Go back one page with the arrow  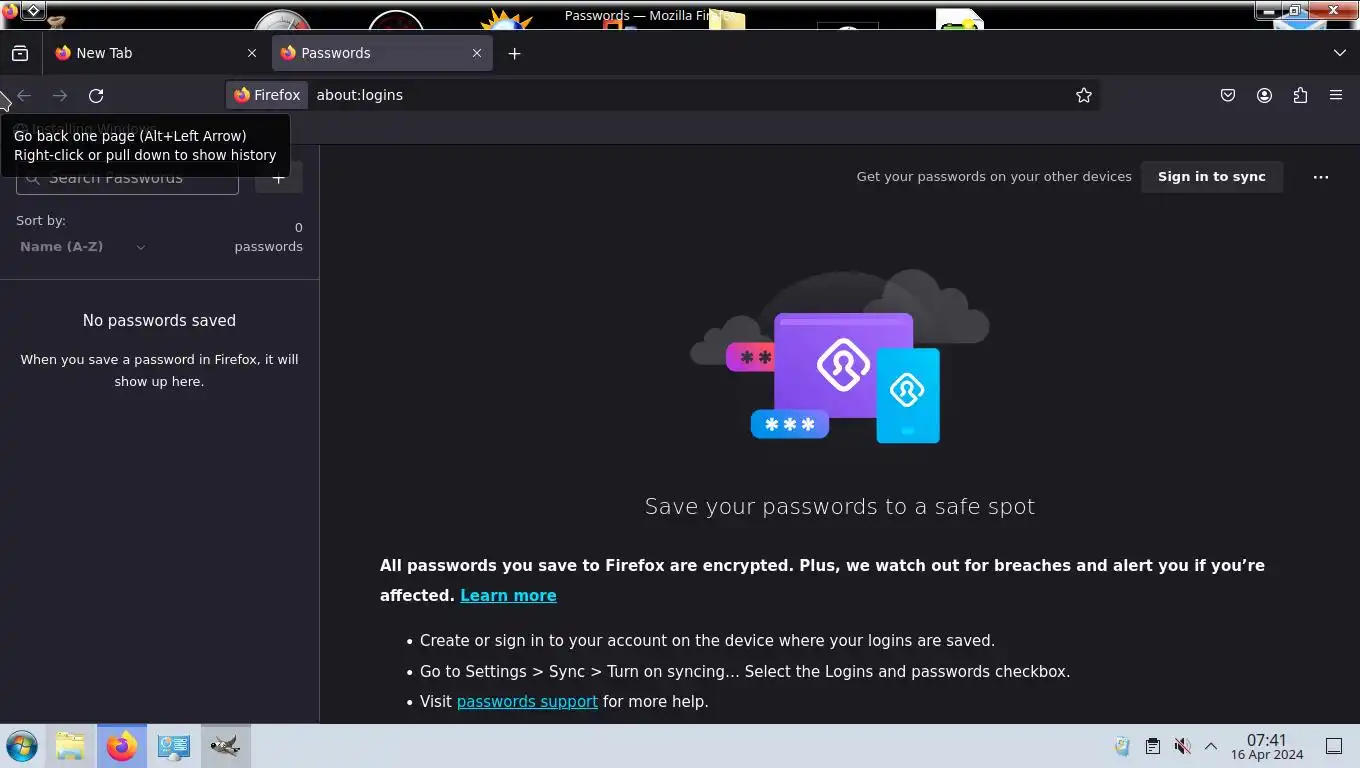click(x=24, y=95)
